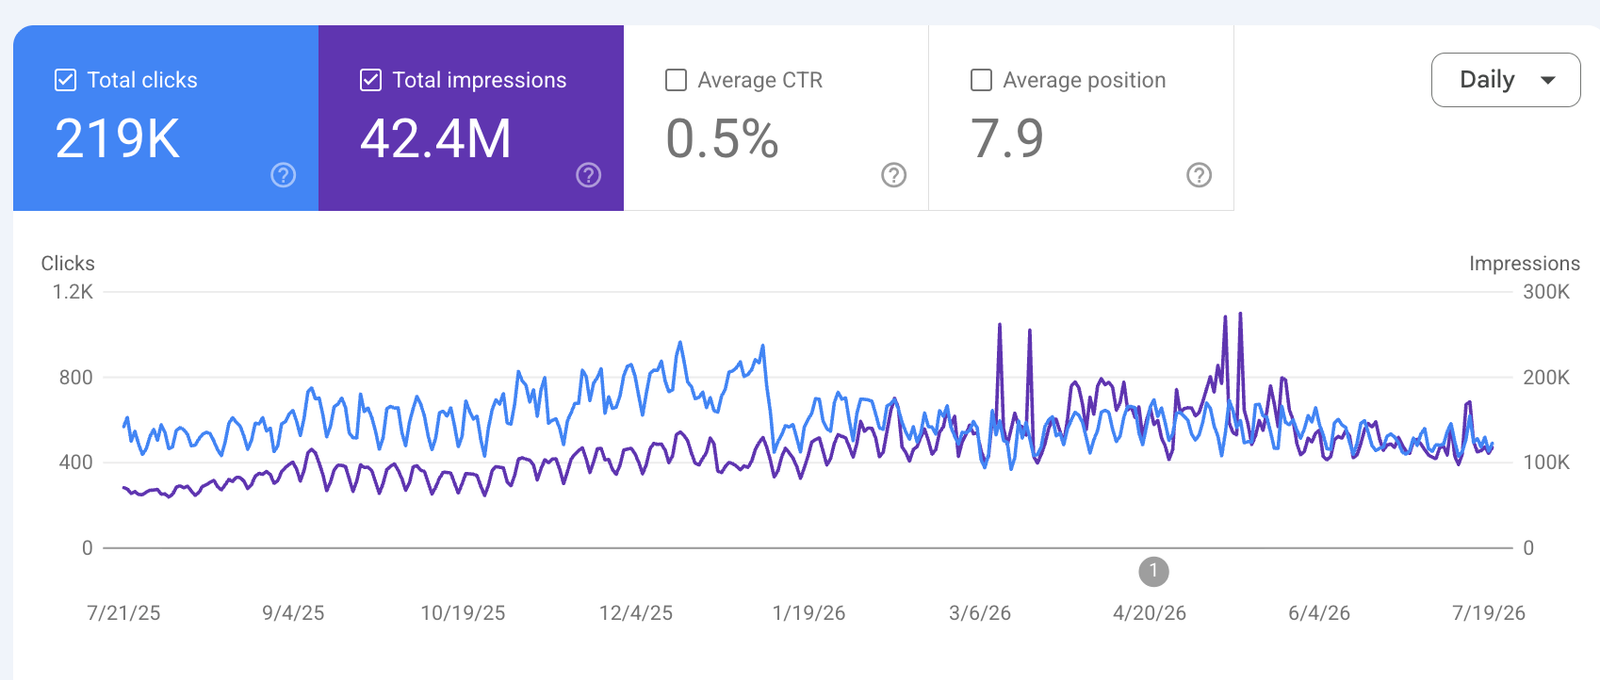Screen dimensions: 1600x680
Task: Click the 42.4M total impressions value
Action: (436, 138)
